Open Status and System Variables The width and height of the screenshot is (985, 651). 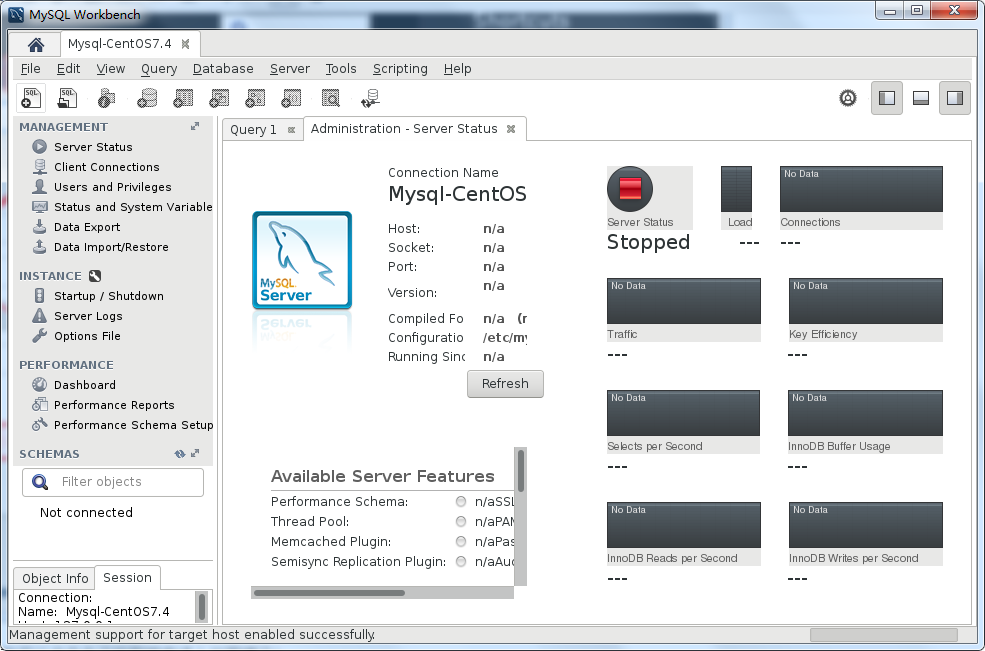click(122, 207)
